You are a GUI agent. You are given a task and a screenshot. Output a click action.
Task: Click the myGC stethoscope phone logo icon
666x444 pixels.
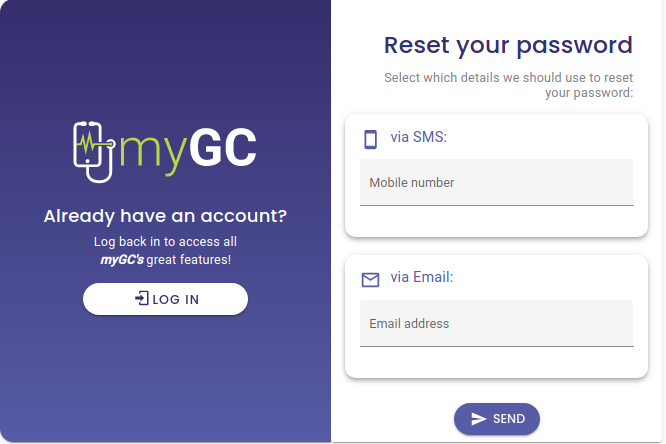[95, 151]
